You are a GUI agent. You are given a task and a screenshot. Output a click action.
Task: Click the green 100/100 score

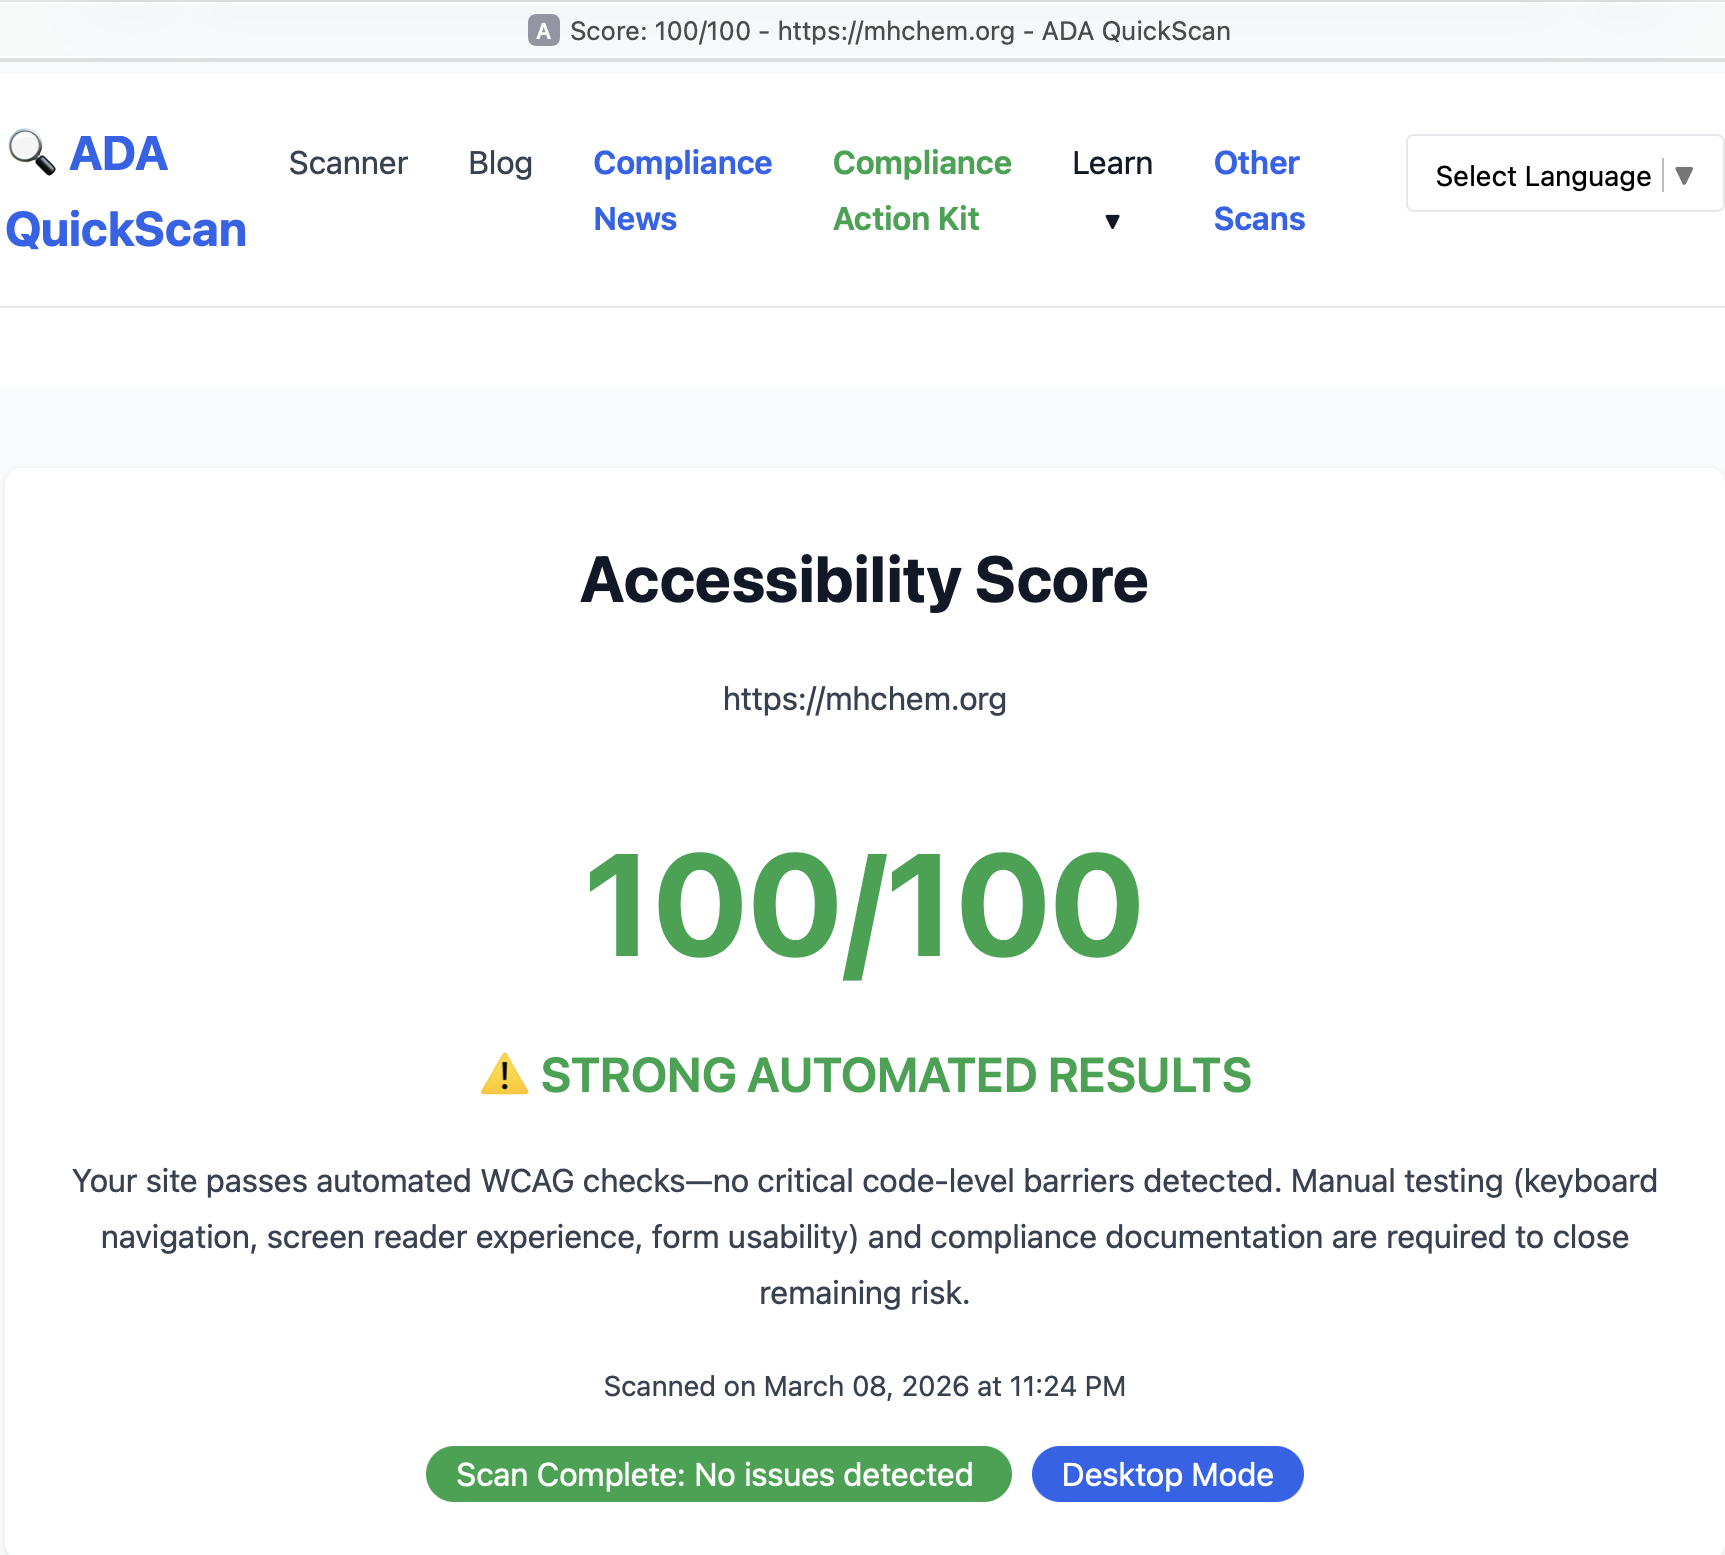[863, 905]
